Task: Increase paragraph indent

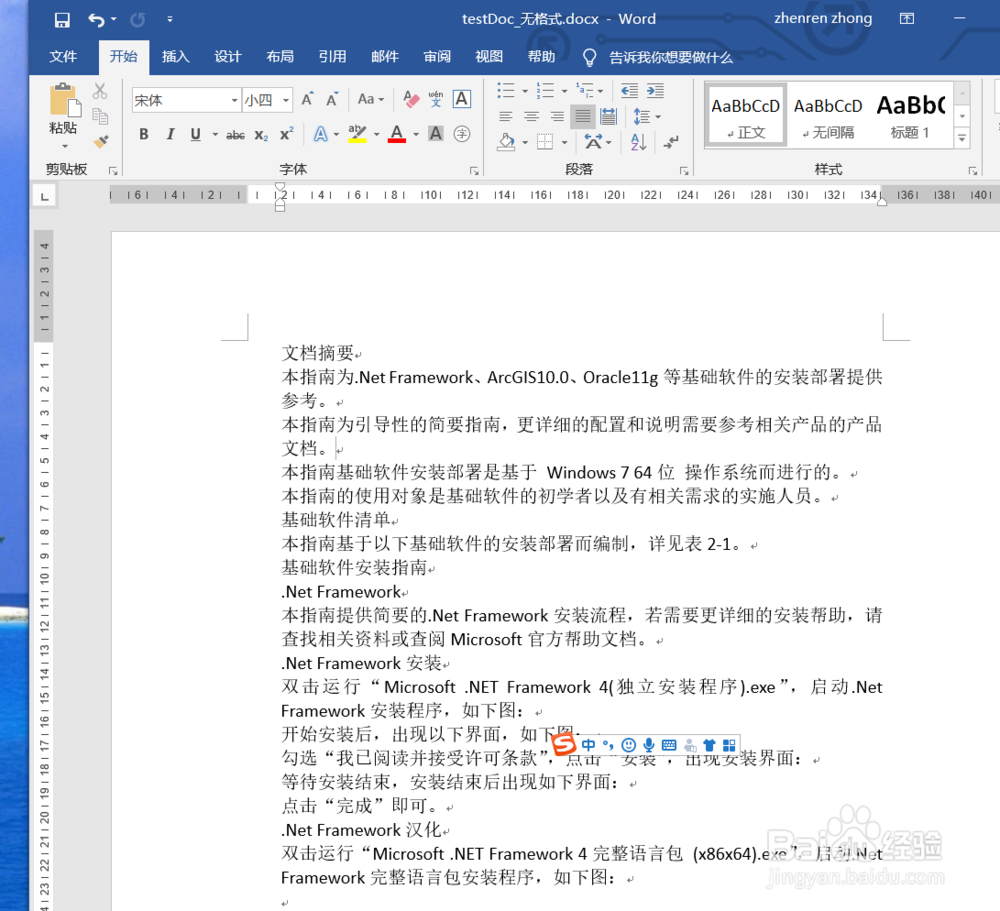Action: (x=655, y=91)
